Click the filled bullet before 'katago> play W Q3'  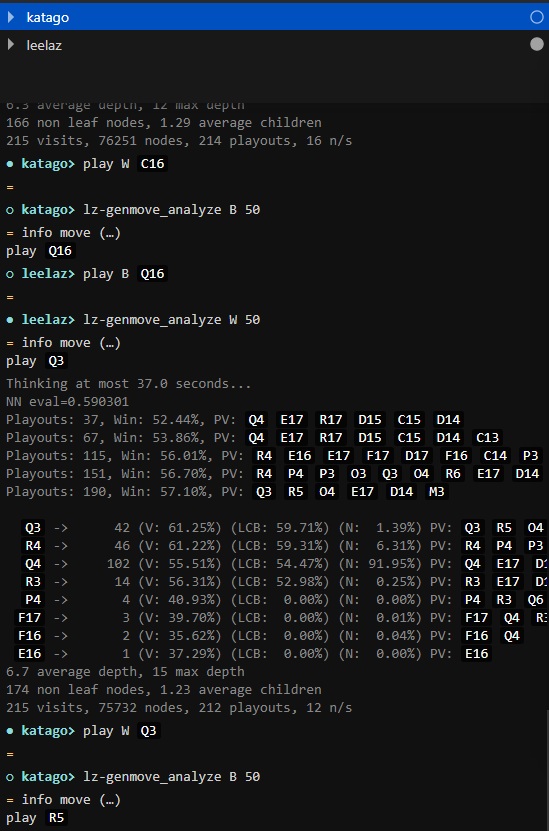(x=10, y=731)
